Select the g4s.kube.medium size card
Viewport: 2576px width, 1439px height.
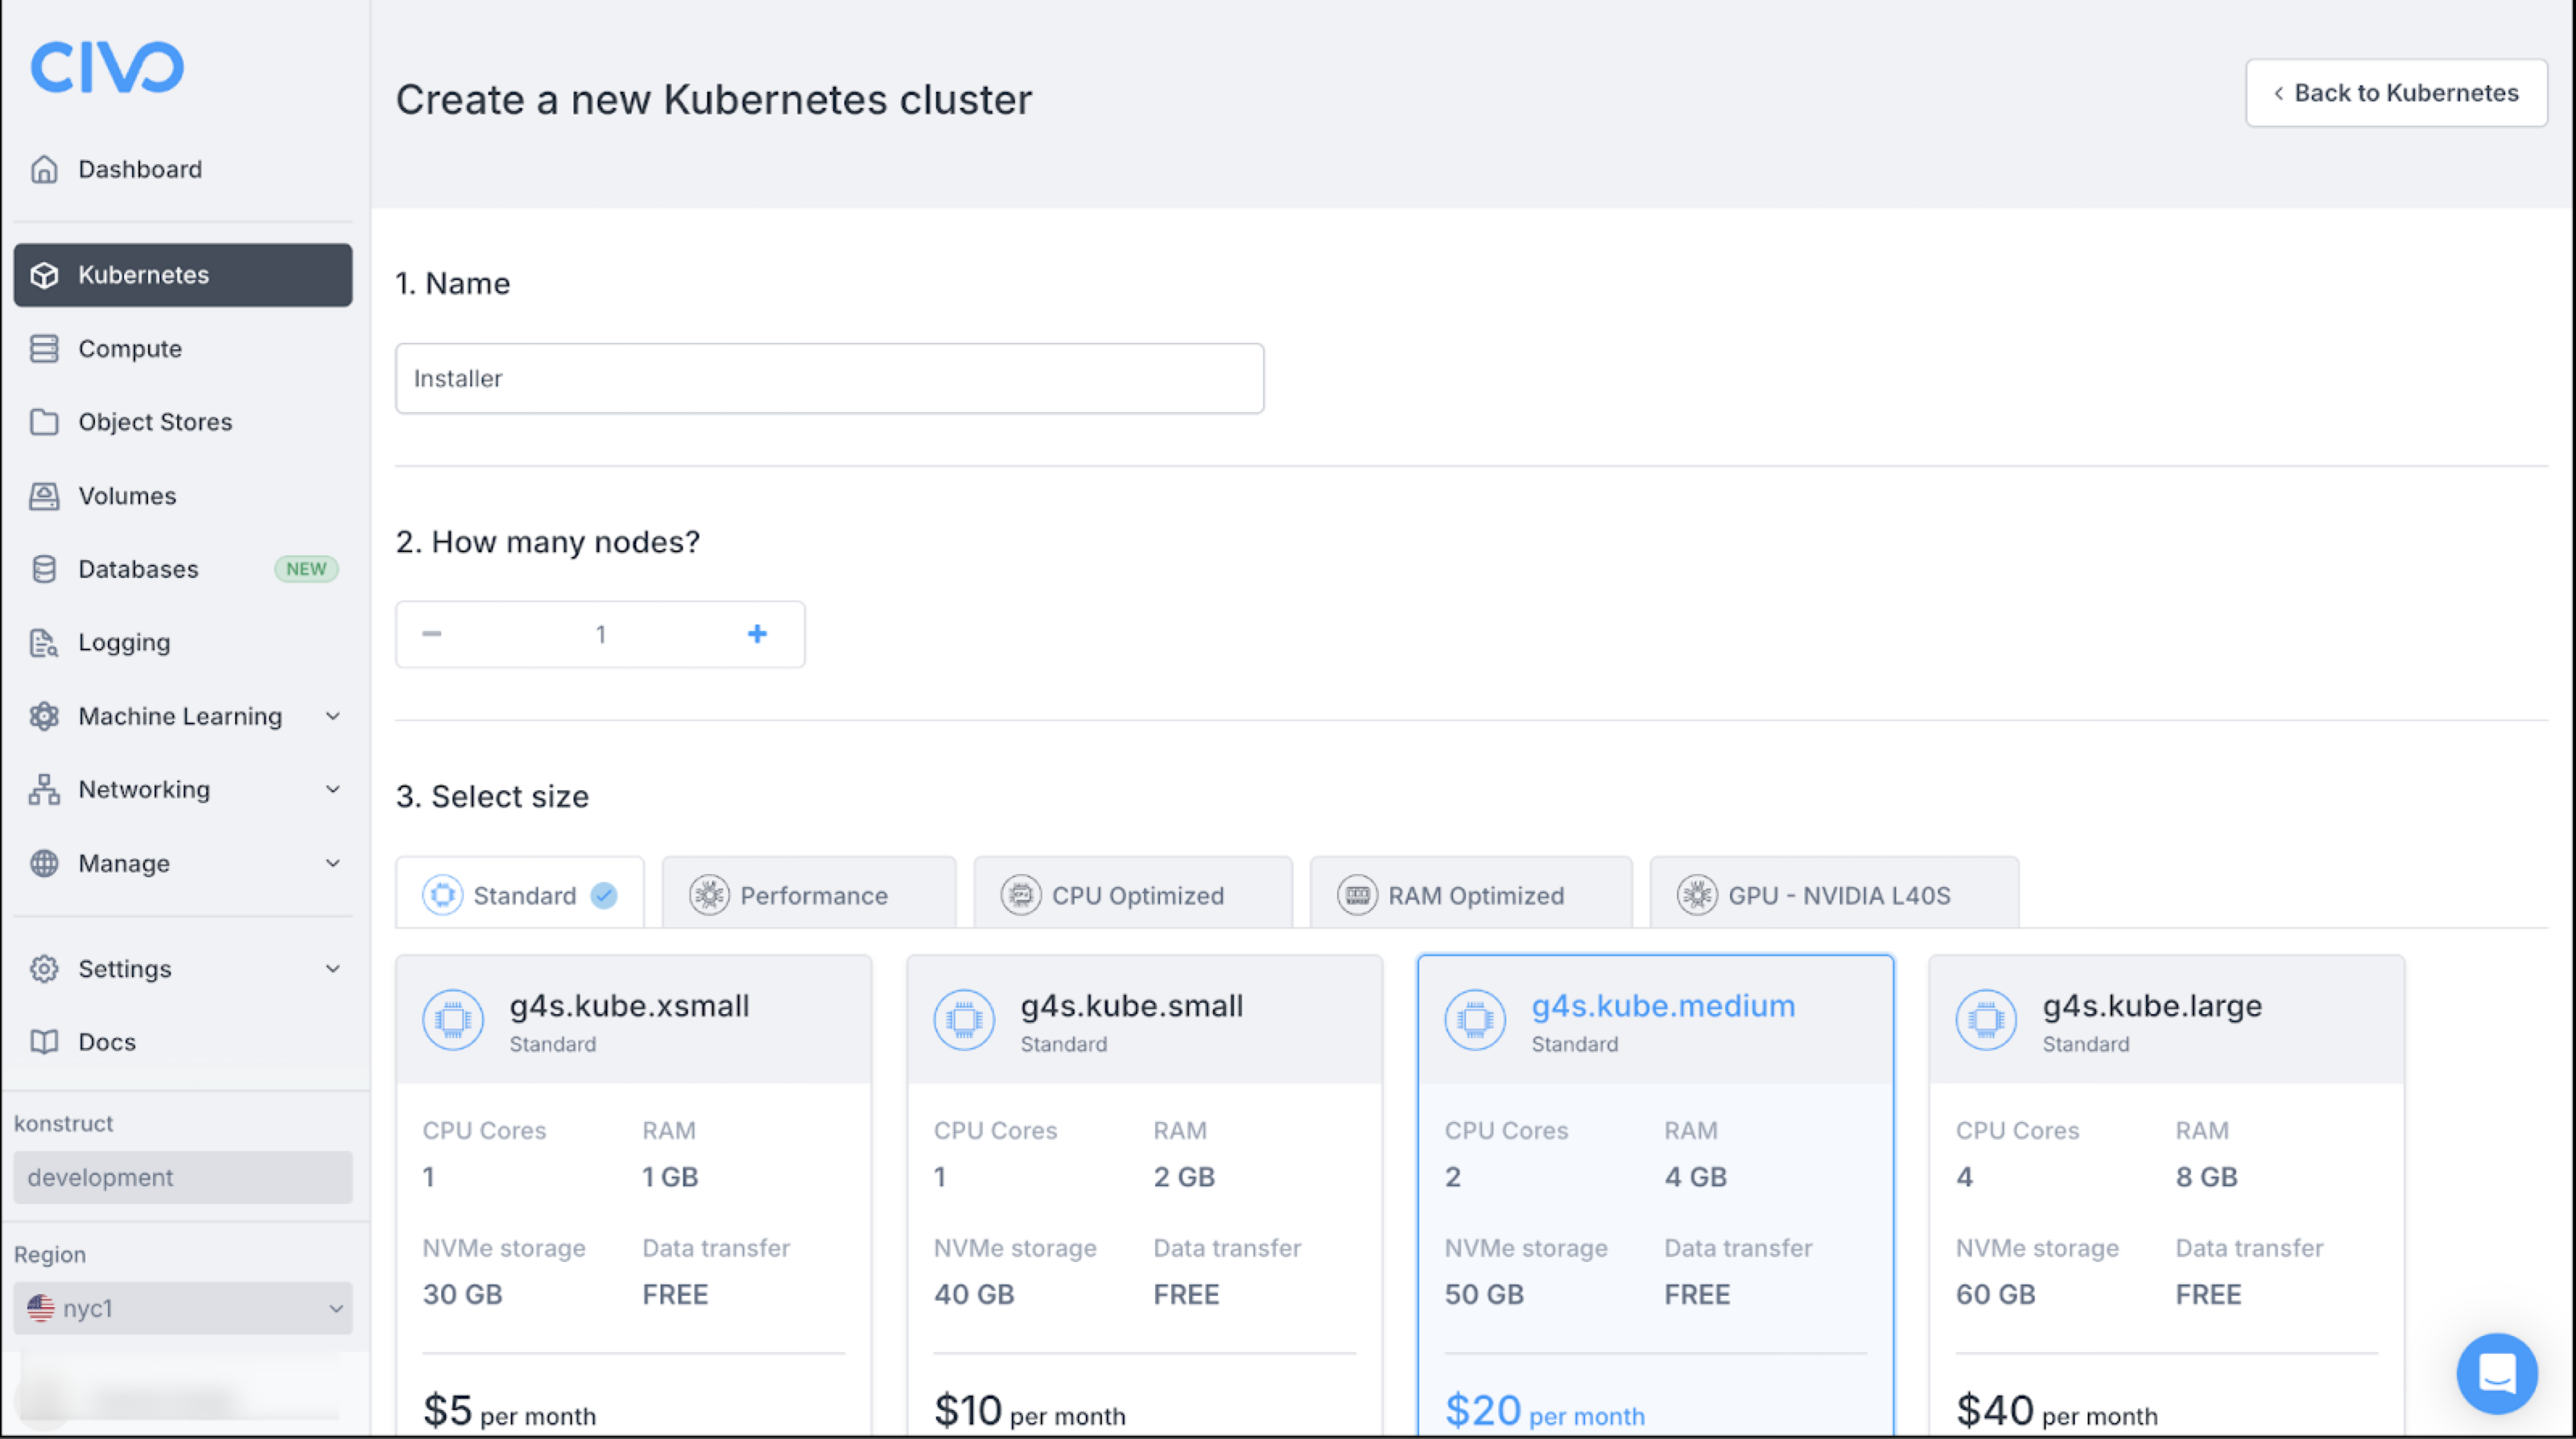pos(1655,1196)
